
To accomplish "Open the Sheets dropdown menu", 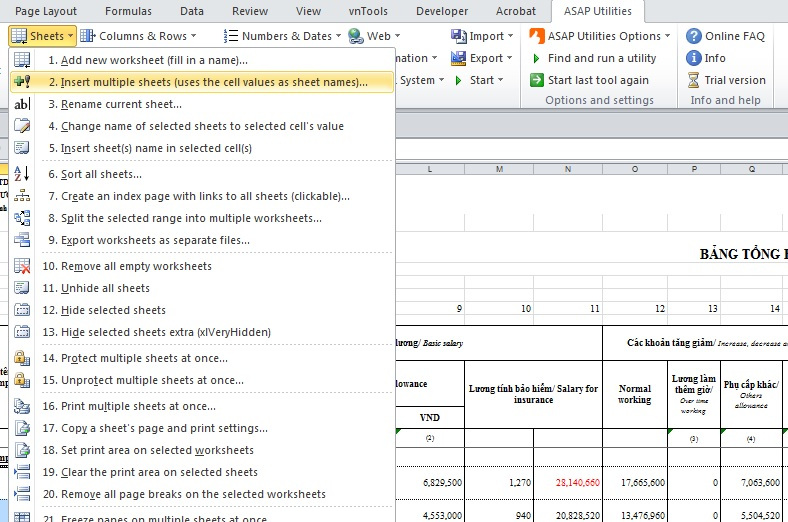I will (x=43, y=36).
